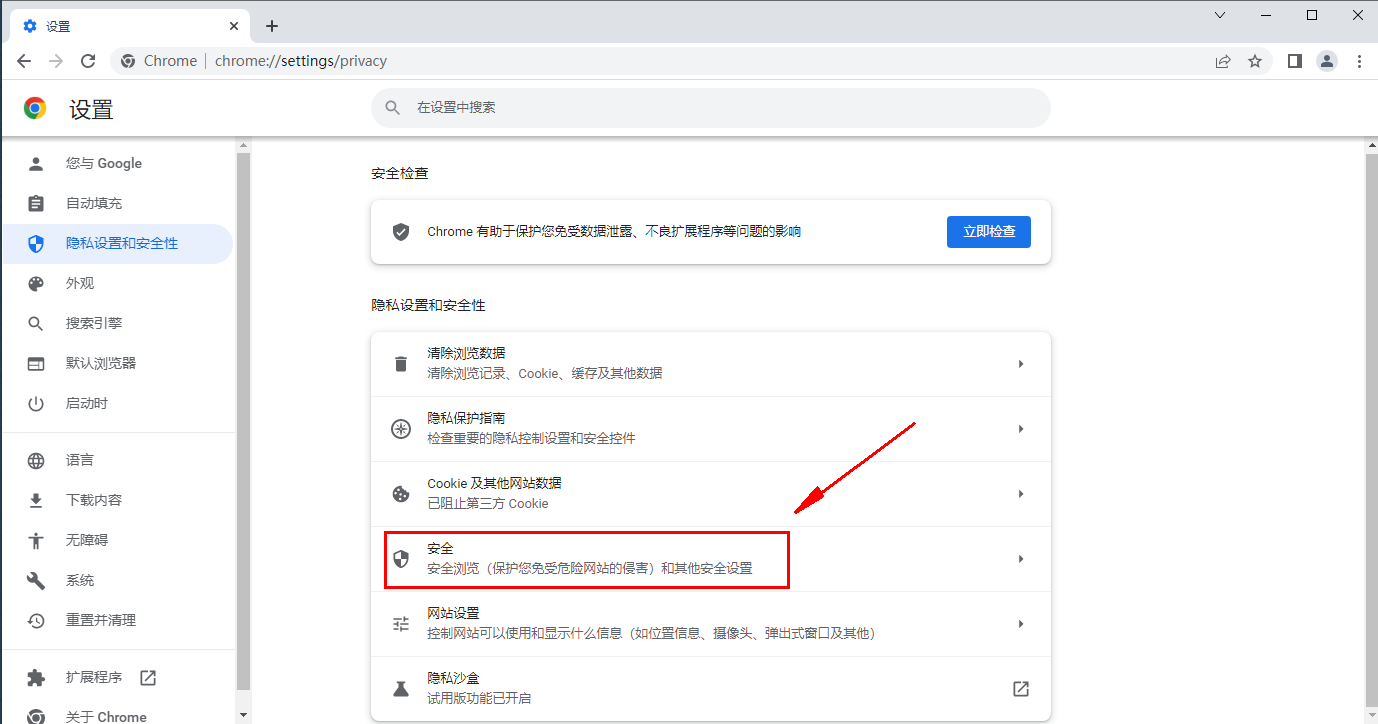Open the side panel icon
This screenshot has height=724, width=1378.
[1295, 61]
